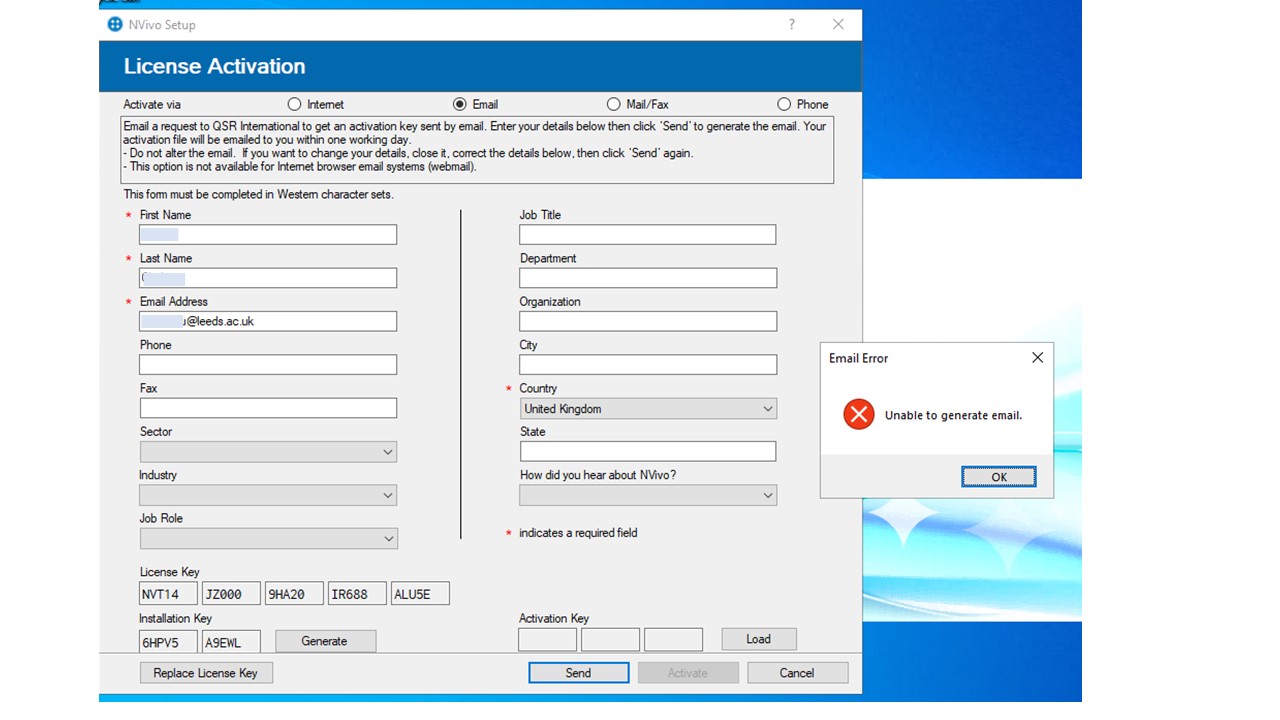This screenshot has height=720, width=1280.
Task: Click the Job Title input field
Action: click(x=648, y=234)
